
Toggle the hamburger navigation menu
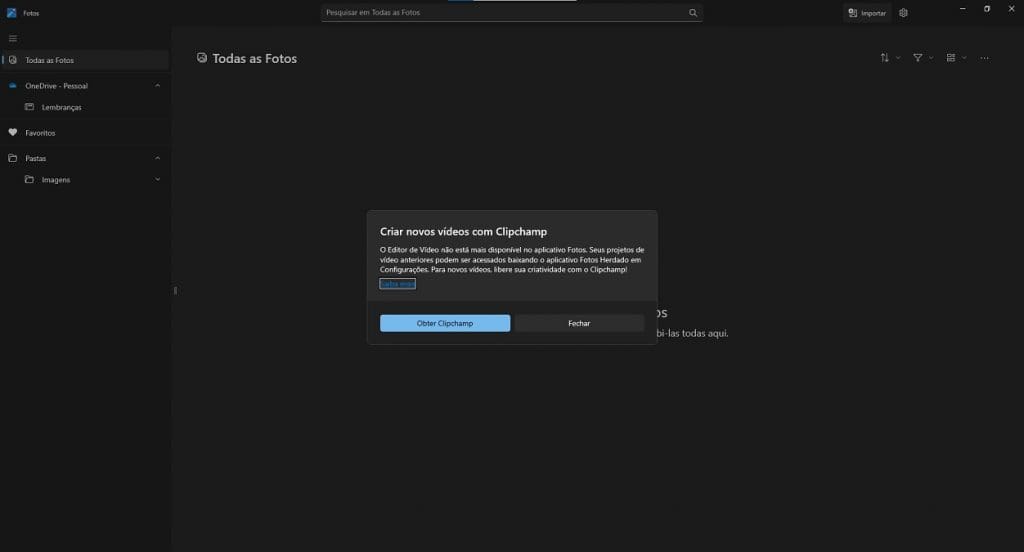[x=12, y=39]
